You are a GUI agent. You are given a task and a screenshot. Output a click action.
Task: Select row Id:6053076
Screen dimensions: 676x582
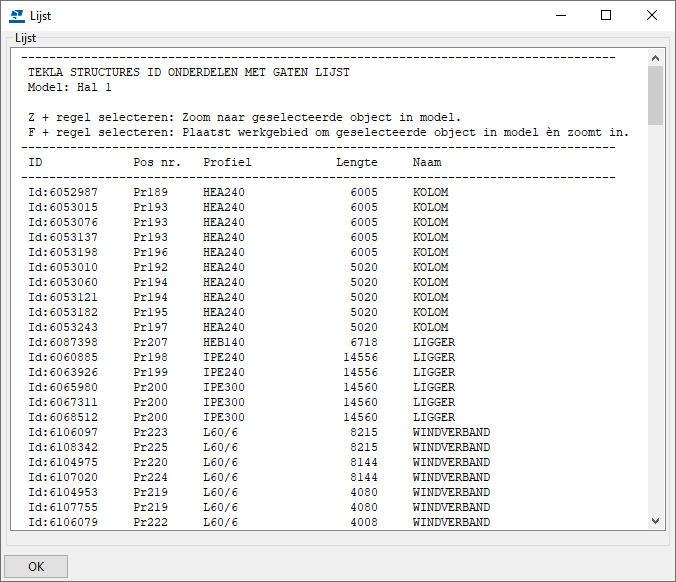[x=238, y=222]
